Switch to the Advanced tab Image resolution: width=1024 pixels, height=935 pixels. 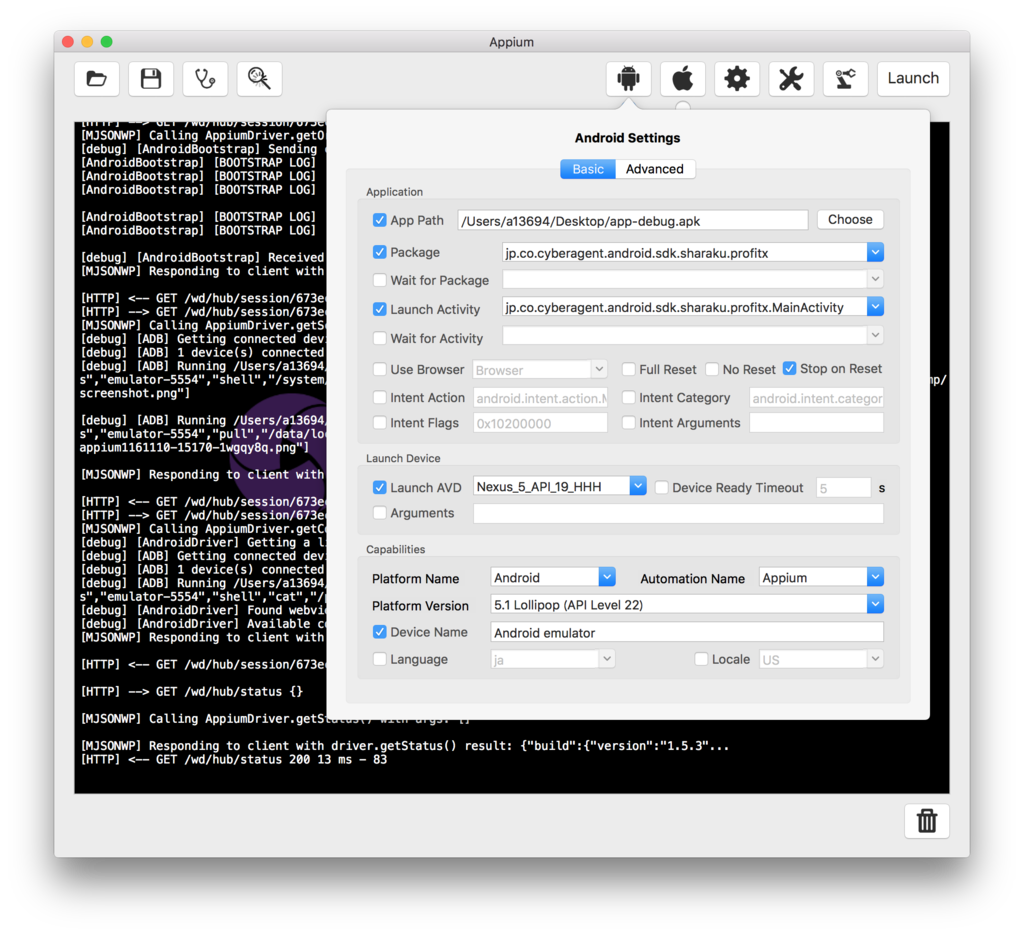tap(654, 169)
